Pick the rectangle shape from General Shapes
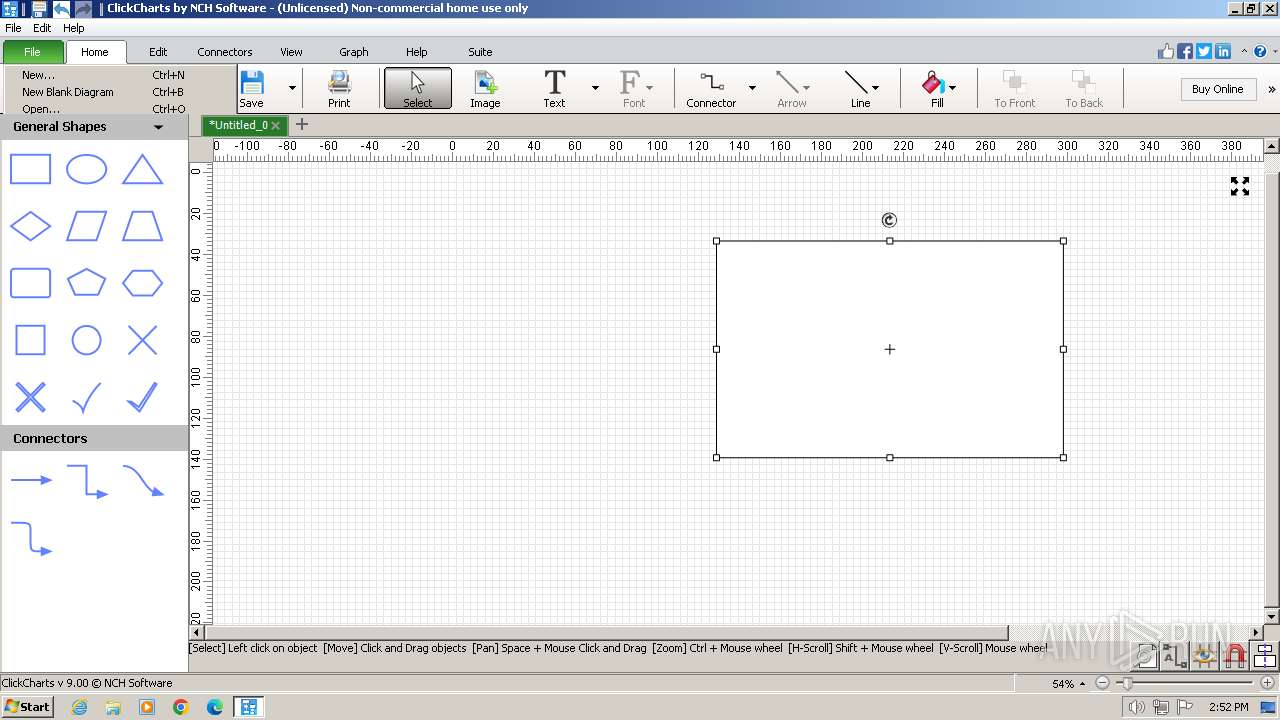Image resolution: width=1280 pixels, height=720 pixels. pyautogui.click(x=30, y=169)
